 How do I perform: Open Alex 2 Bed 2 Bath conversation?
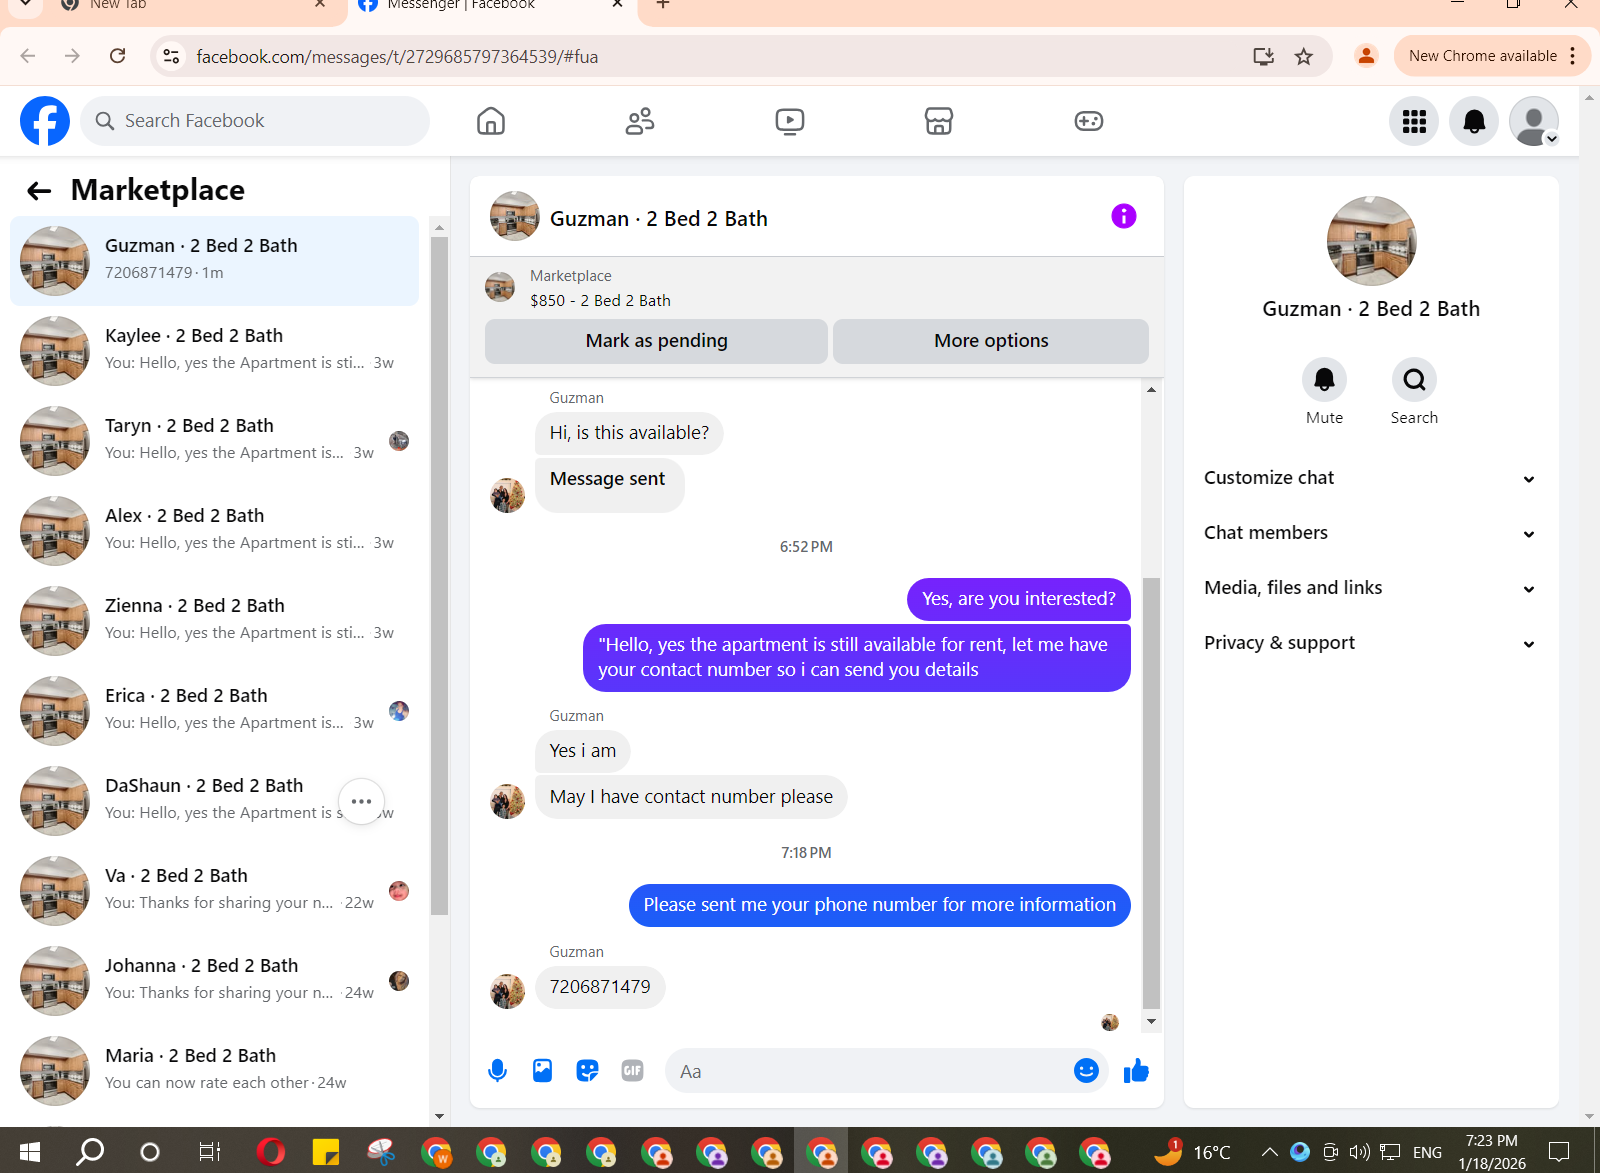pos(215,530)
